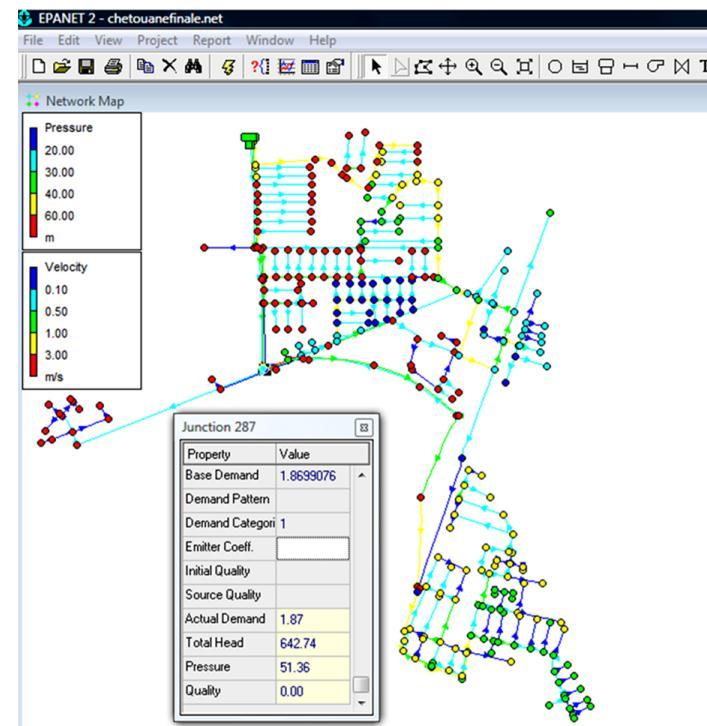
Task: Activate the Zoom In magnifier tool
Action: pos(474,67)
